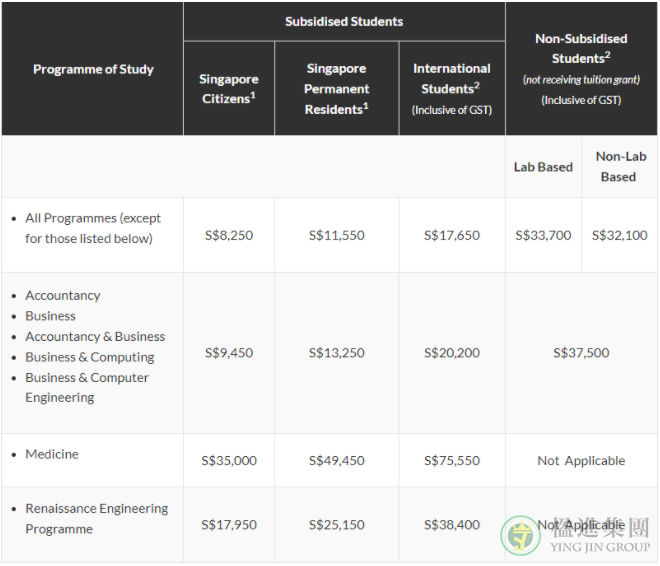This screenshot has width=660, height=566.
Task: Select Not Applicable in Medicine row
Action: (x=581, y=461)
